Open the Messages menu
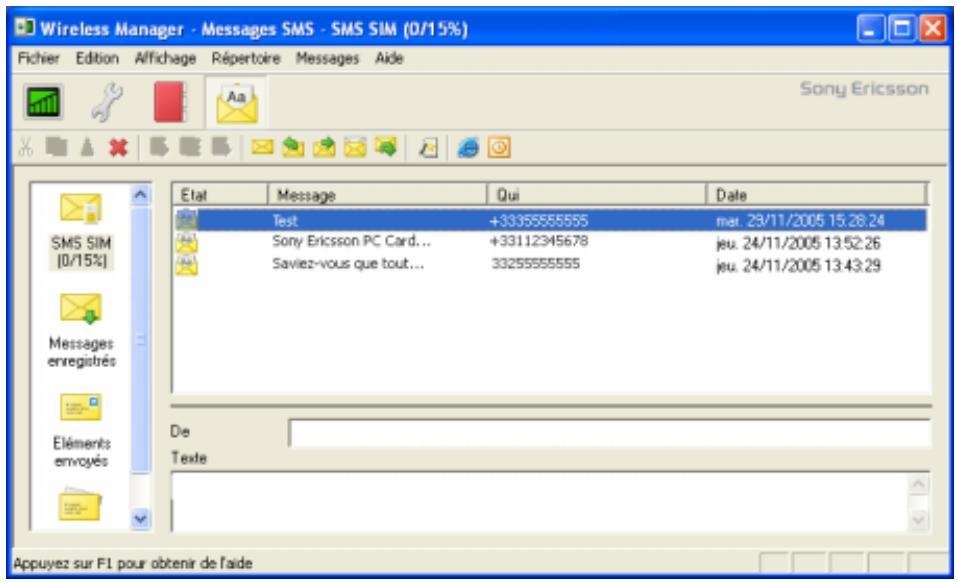957x582 pixels. pos(328,59)
